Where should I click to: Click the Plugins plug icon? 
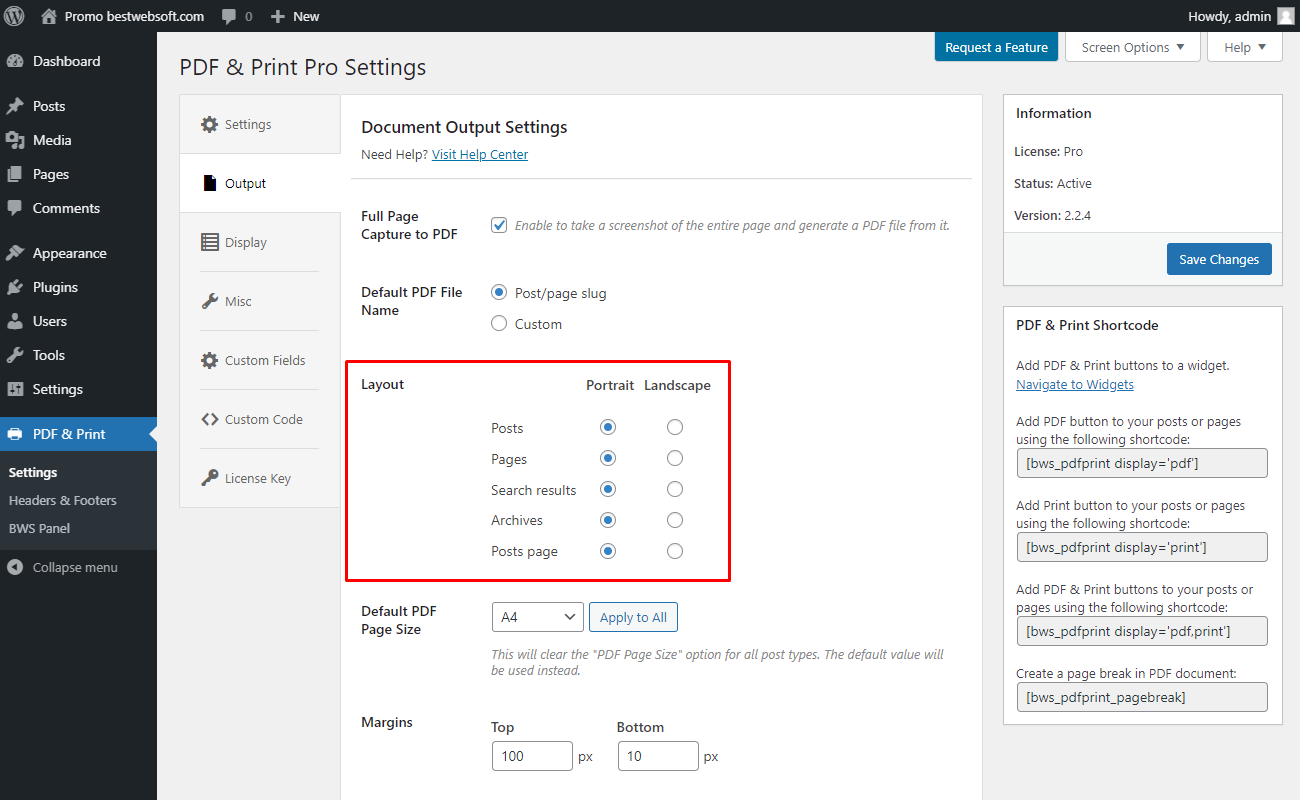(x=15, y=287)
